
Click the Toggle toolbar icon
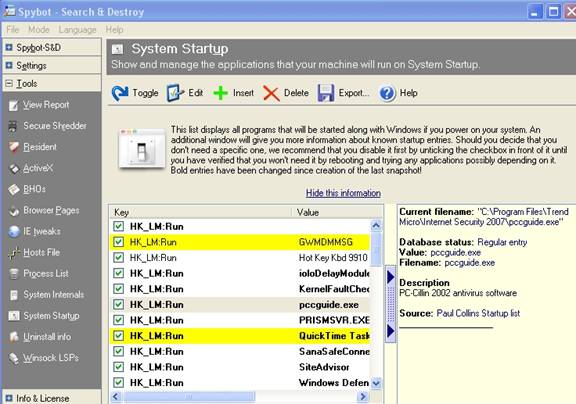pos(120,93)
